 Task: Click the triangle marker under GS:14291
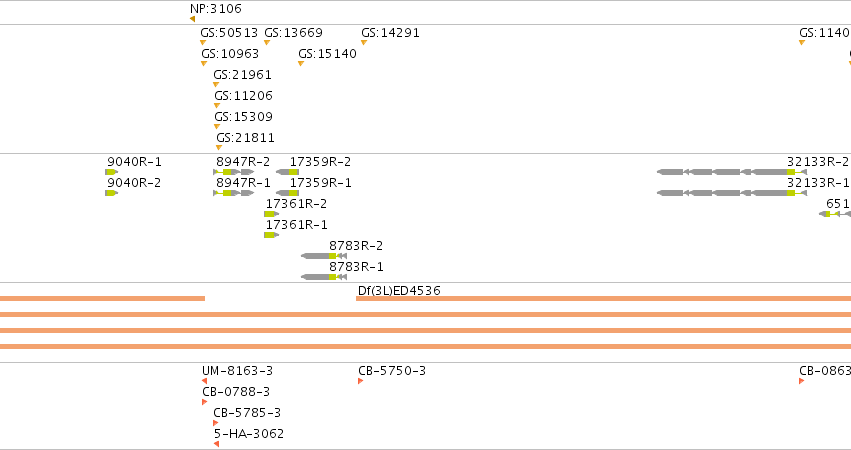pos(364,42)
